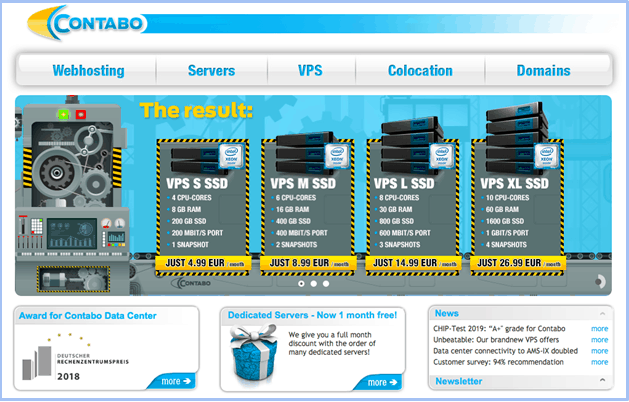This screenshot has height=402, width=629.
Task: Open the Domains menu
Action: click(543, 71)
